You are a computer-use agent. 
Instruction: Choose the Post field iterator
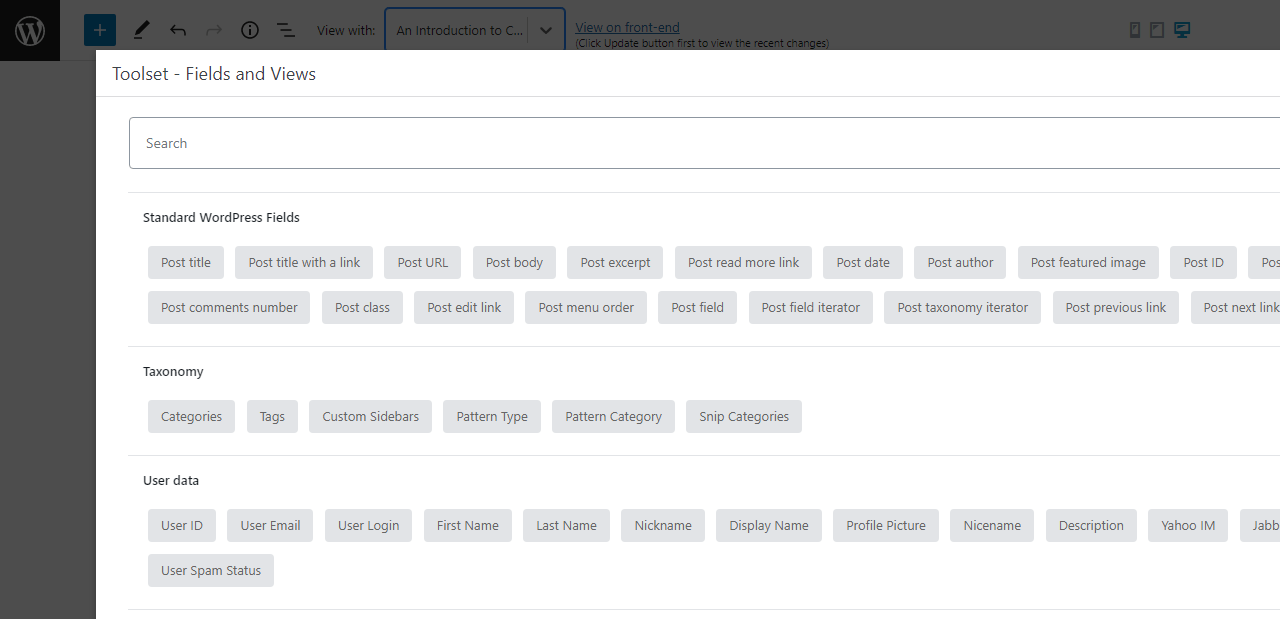pos(810,307)
